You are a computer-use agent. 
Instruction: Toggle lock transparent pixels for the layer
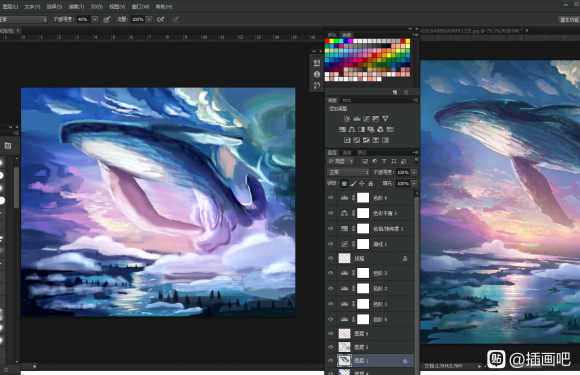point(344,183)
